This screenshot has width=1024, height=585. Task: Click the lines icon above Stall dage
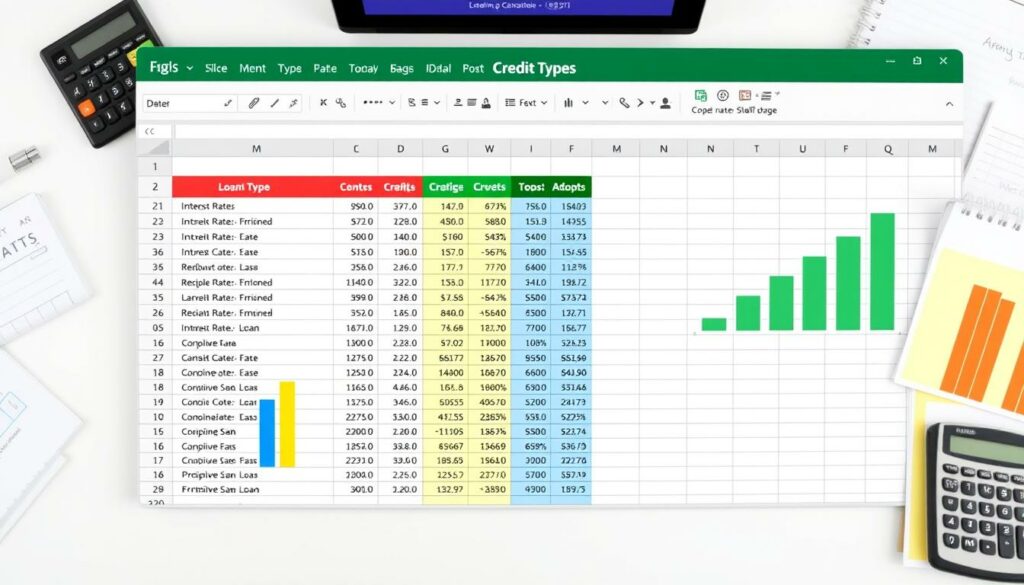766,95
